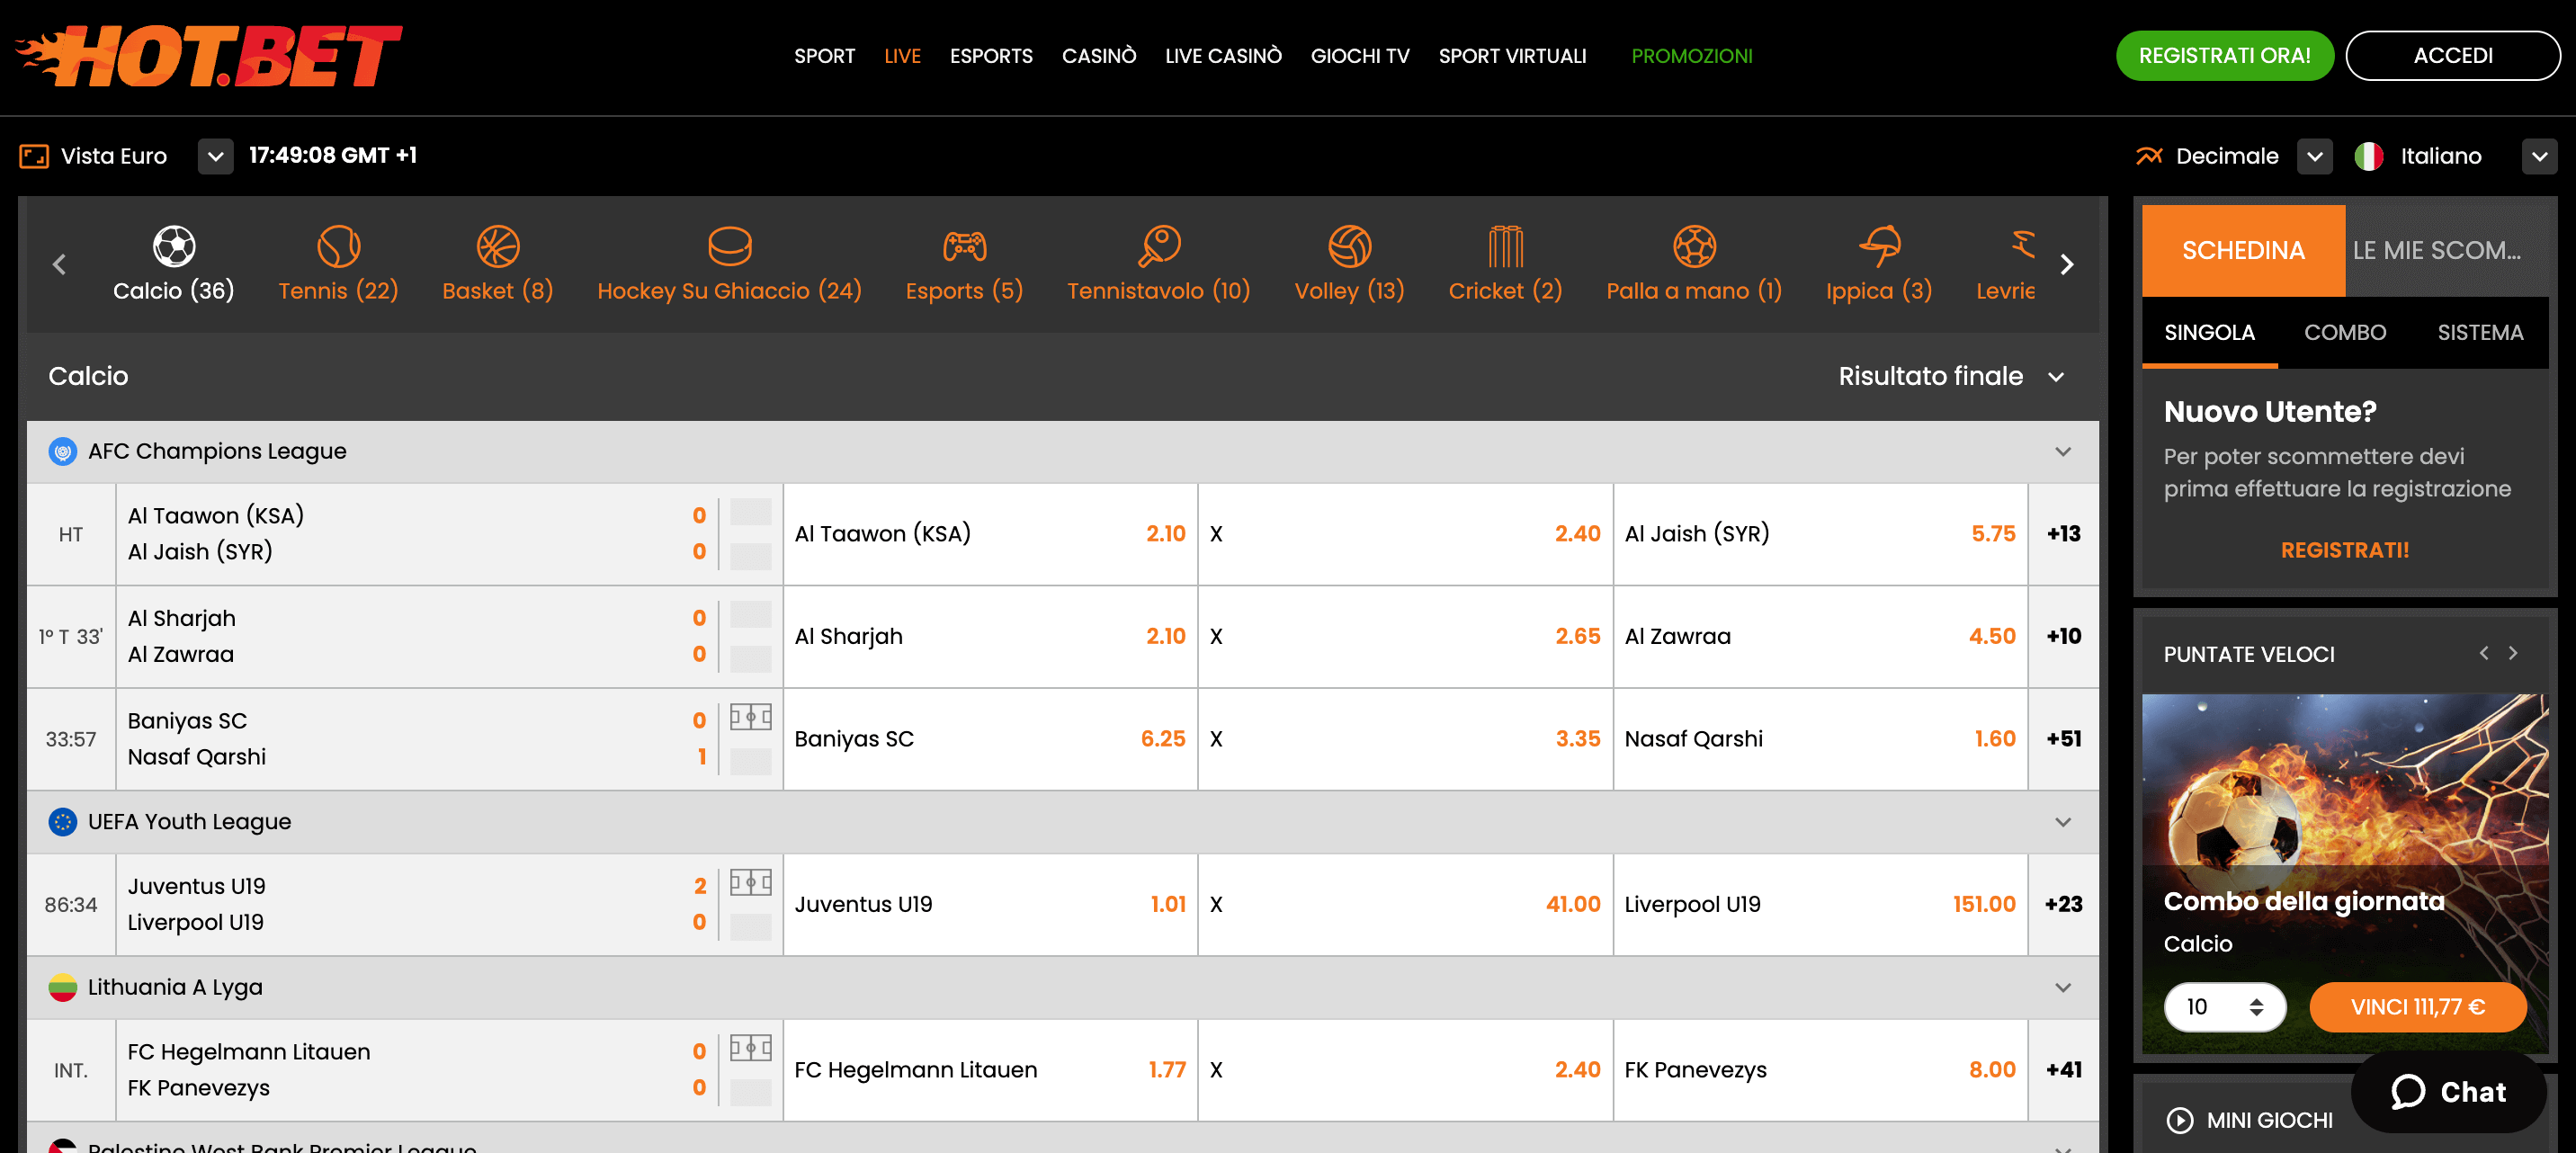Select the Tennis sport icon
The image size is (2576, 1153).
[x=338, y=248]
